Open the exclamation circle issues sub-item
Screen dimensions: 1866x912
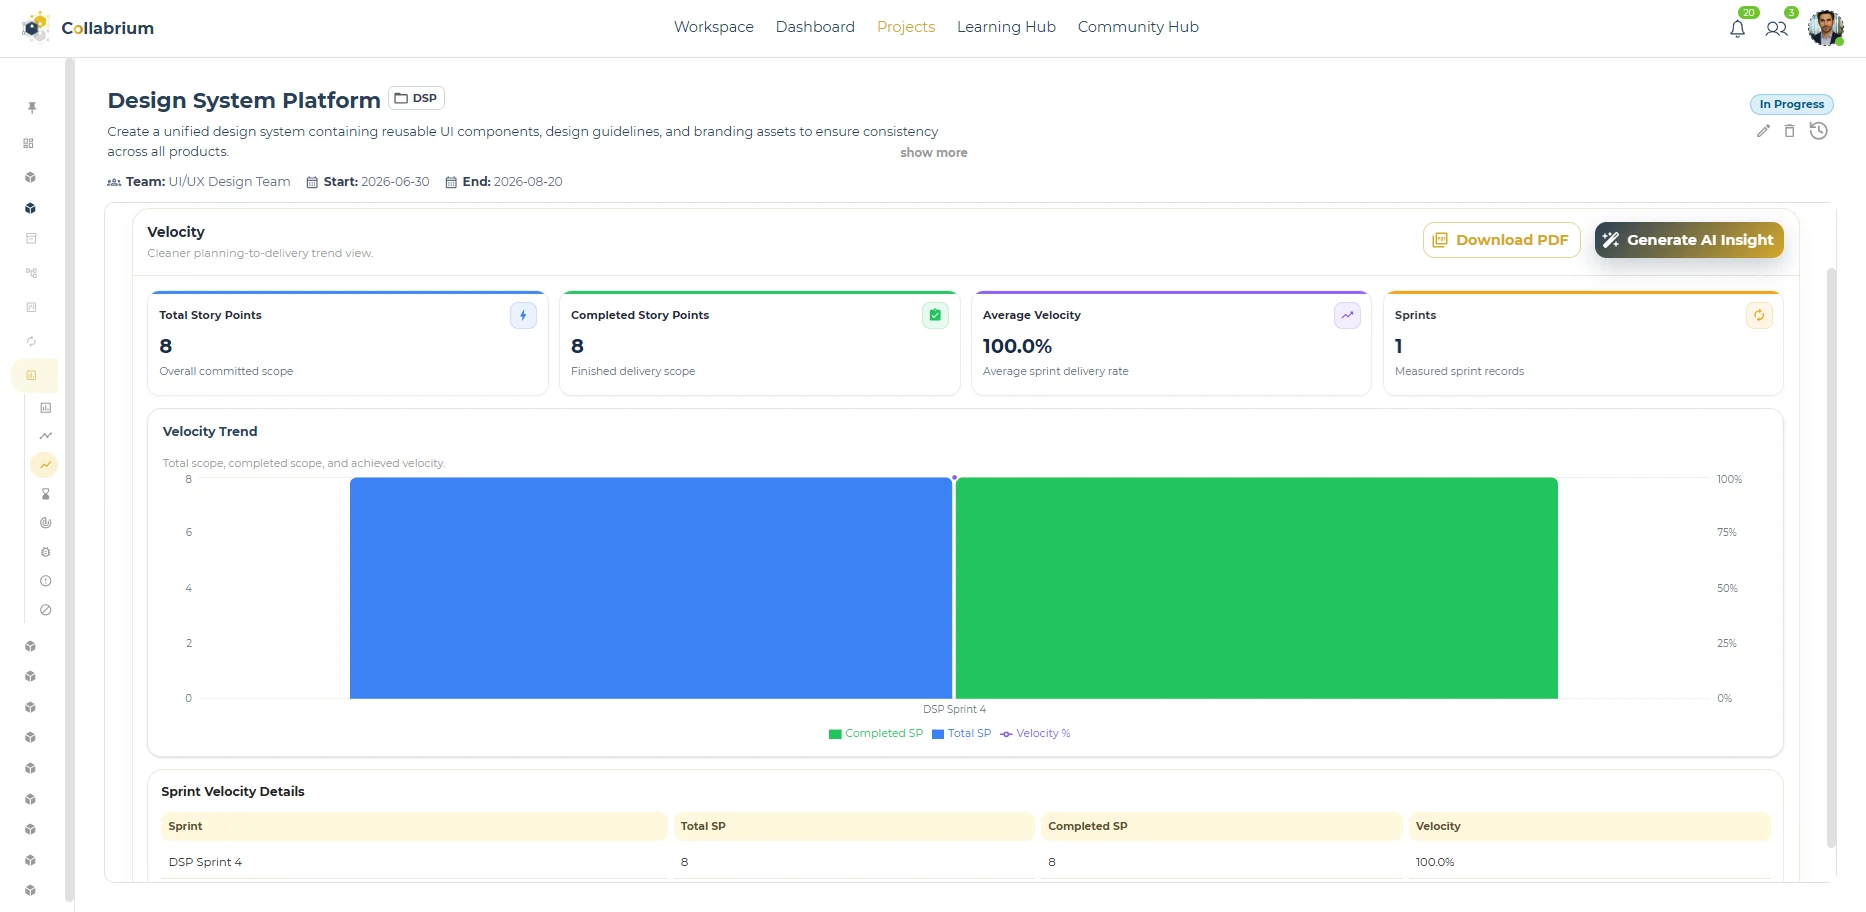point(46,581)
